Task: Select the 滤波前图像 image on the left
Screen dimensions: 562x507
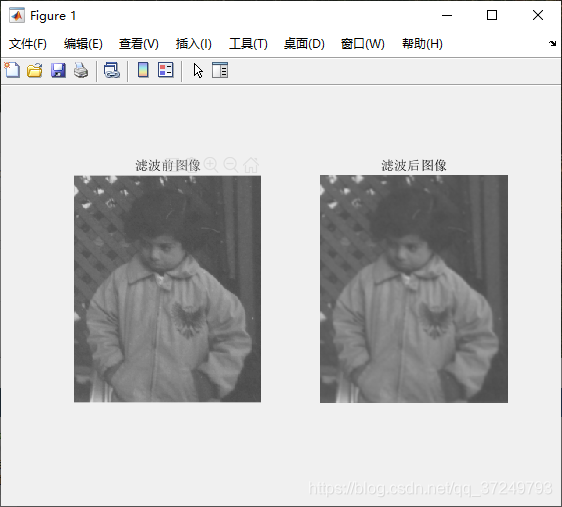Action: 167,289
